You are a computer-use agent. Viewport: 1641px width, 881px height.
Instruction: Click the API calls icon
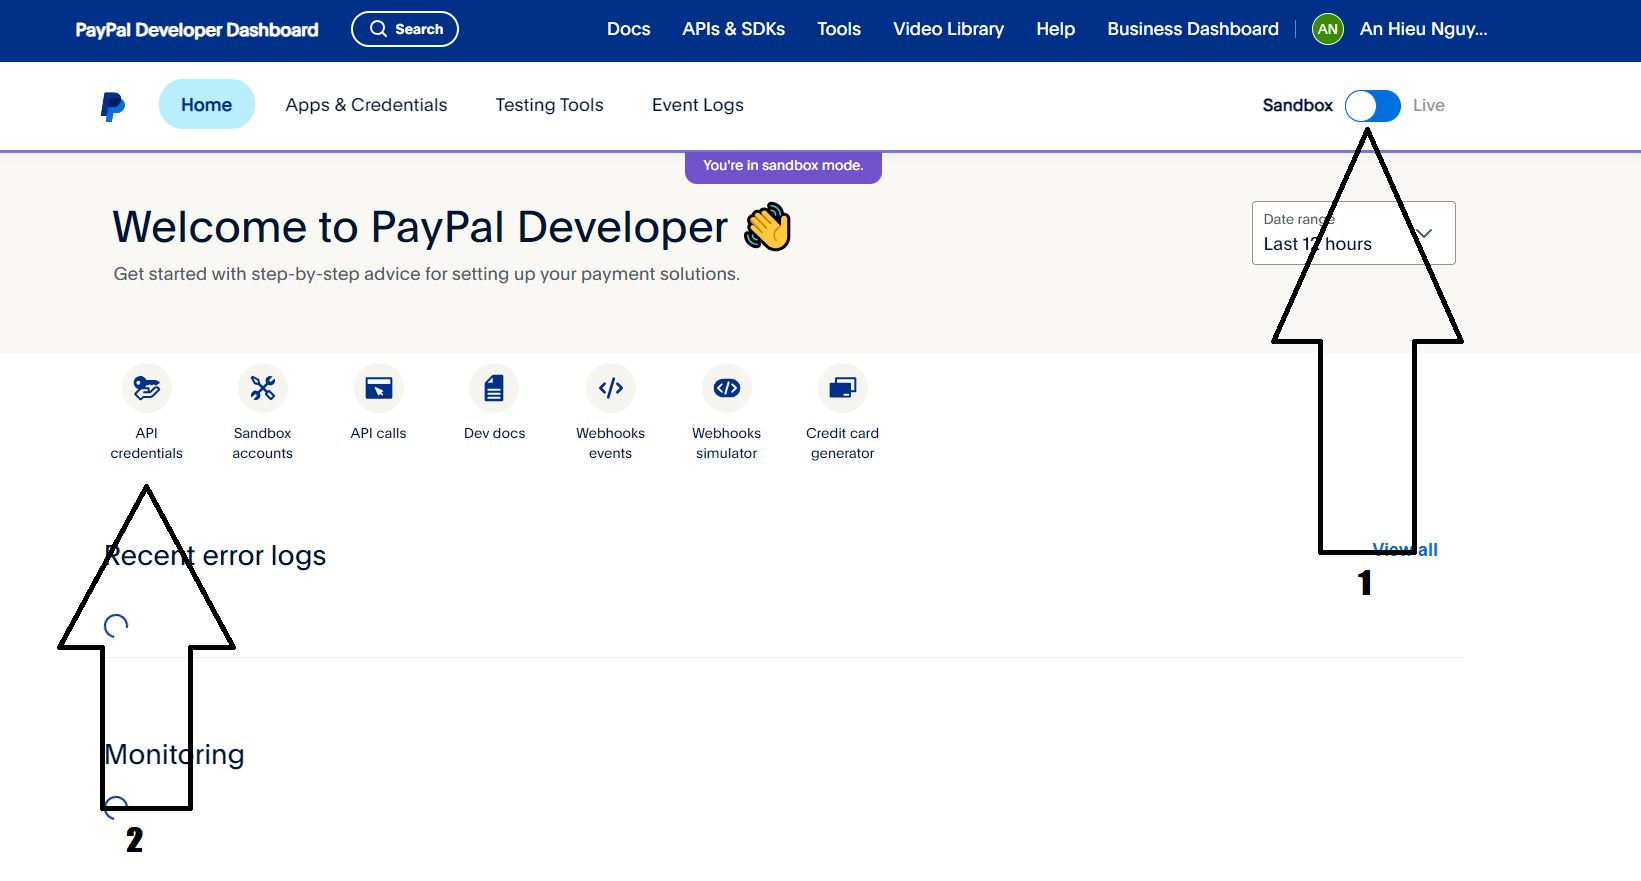pyautogui.click(x=379, y=388)
